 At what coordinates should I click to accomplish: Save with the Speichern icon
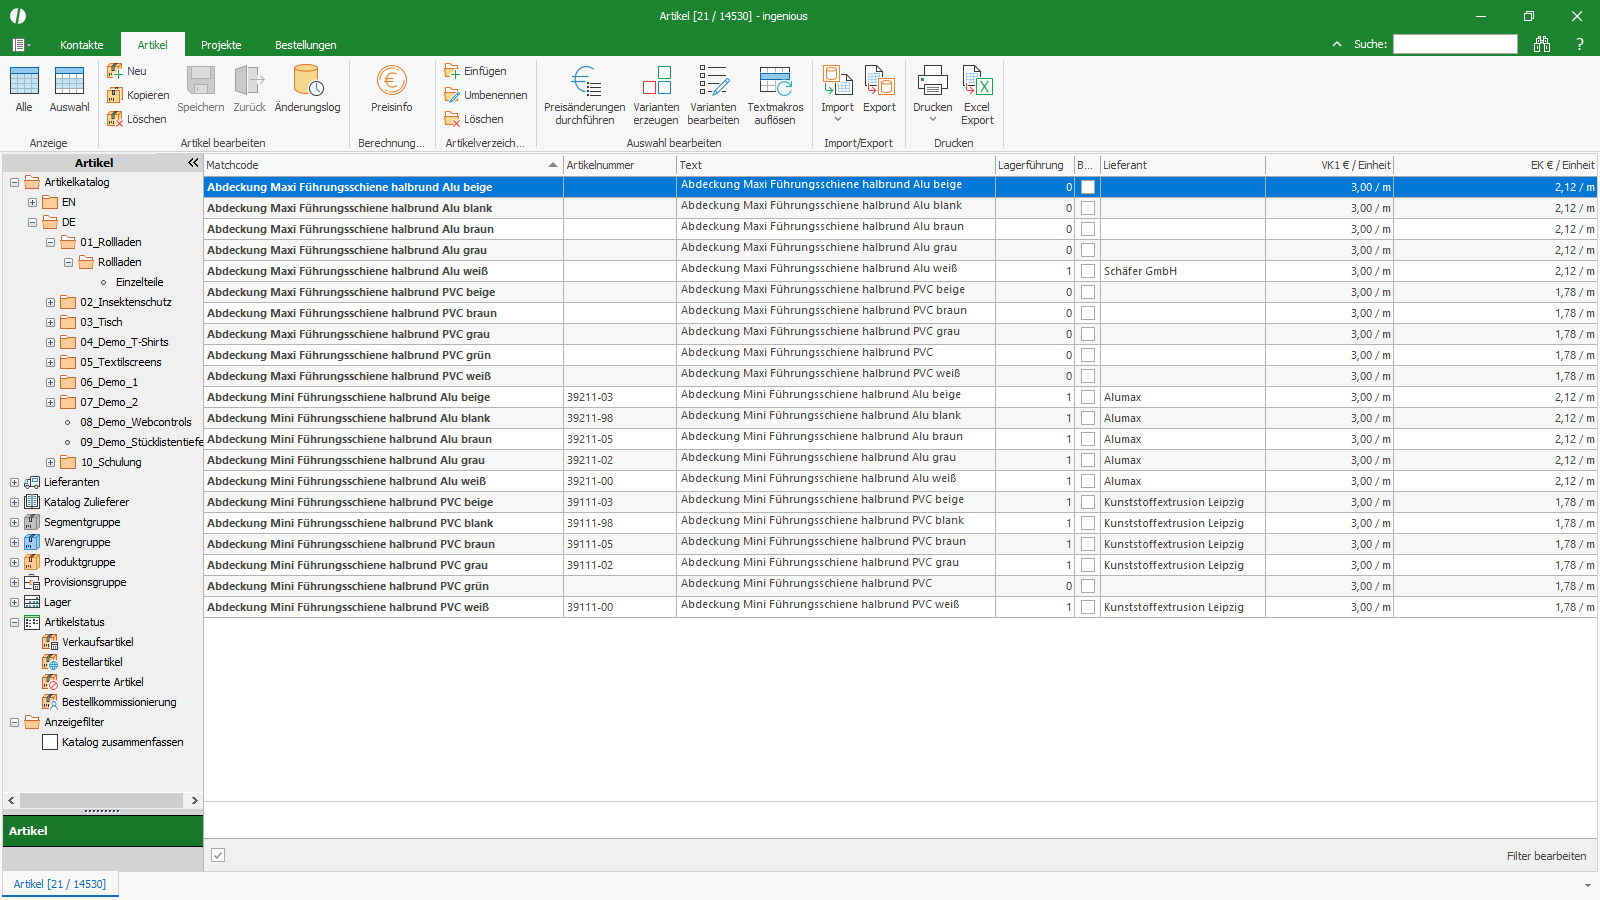coord(201,90)
